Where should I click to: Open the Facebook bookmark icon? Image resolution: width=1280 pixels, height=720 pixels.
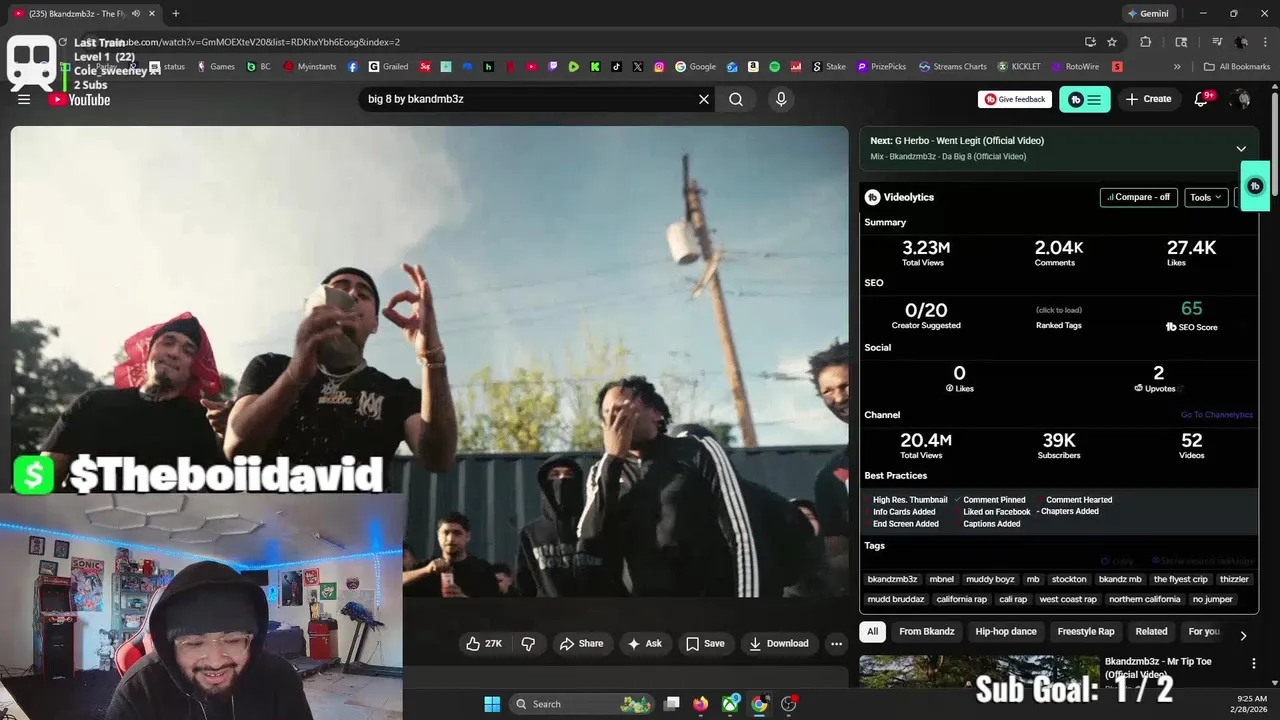click(x=353, y=67)
